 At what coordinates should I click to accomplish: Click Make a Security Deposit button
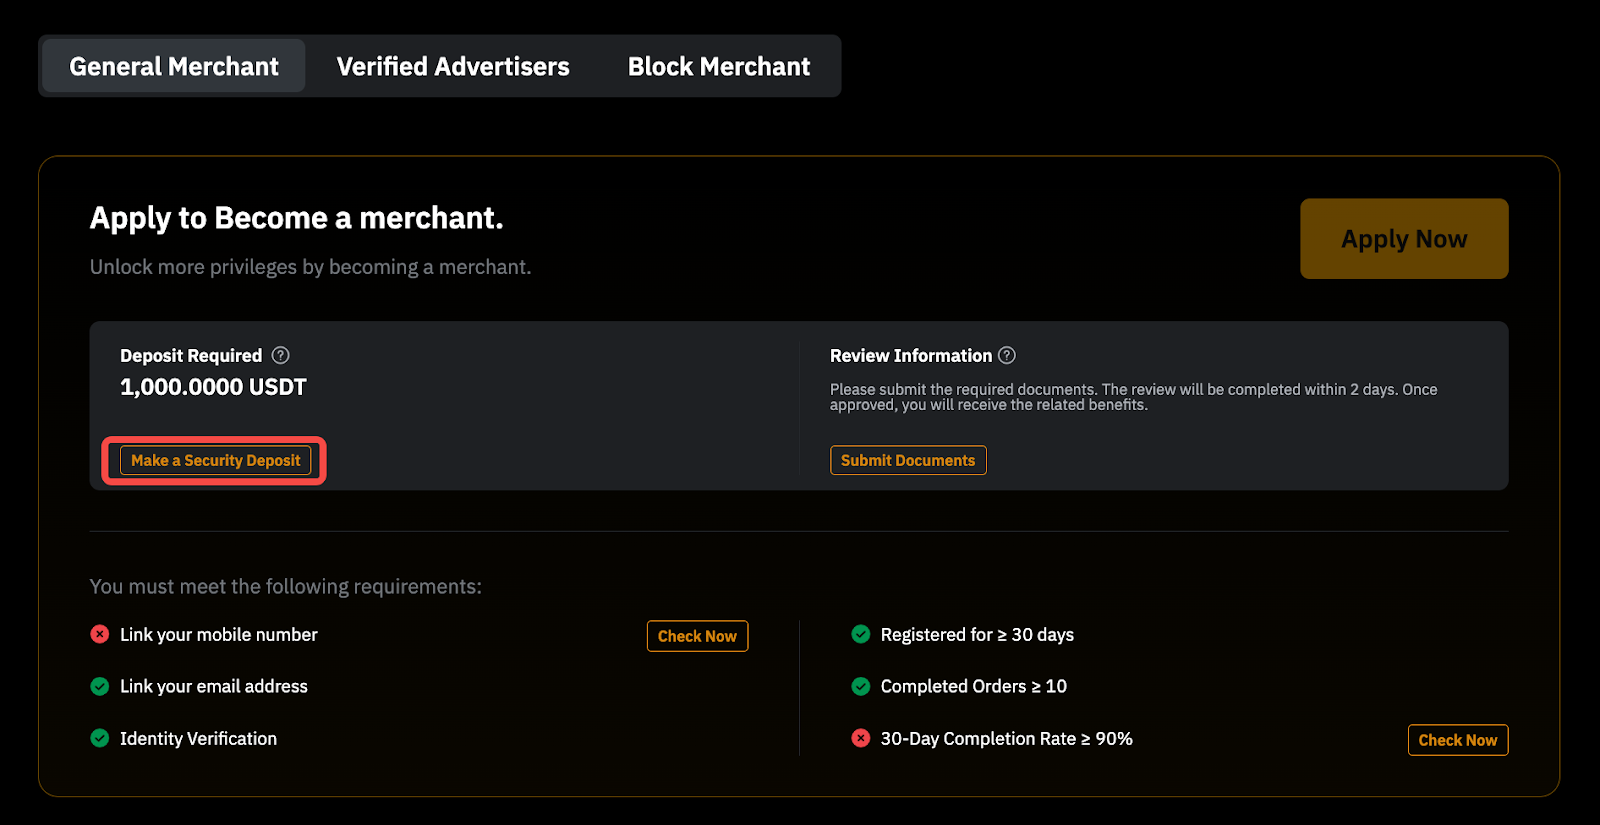click(x=215, y=460)
